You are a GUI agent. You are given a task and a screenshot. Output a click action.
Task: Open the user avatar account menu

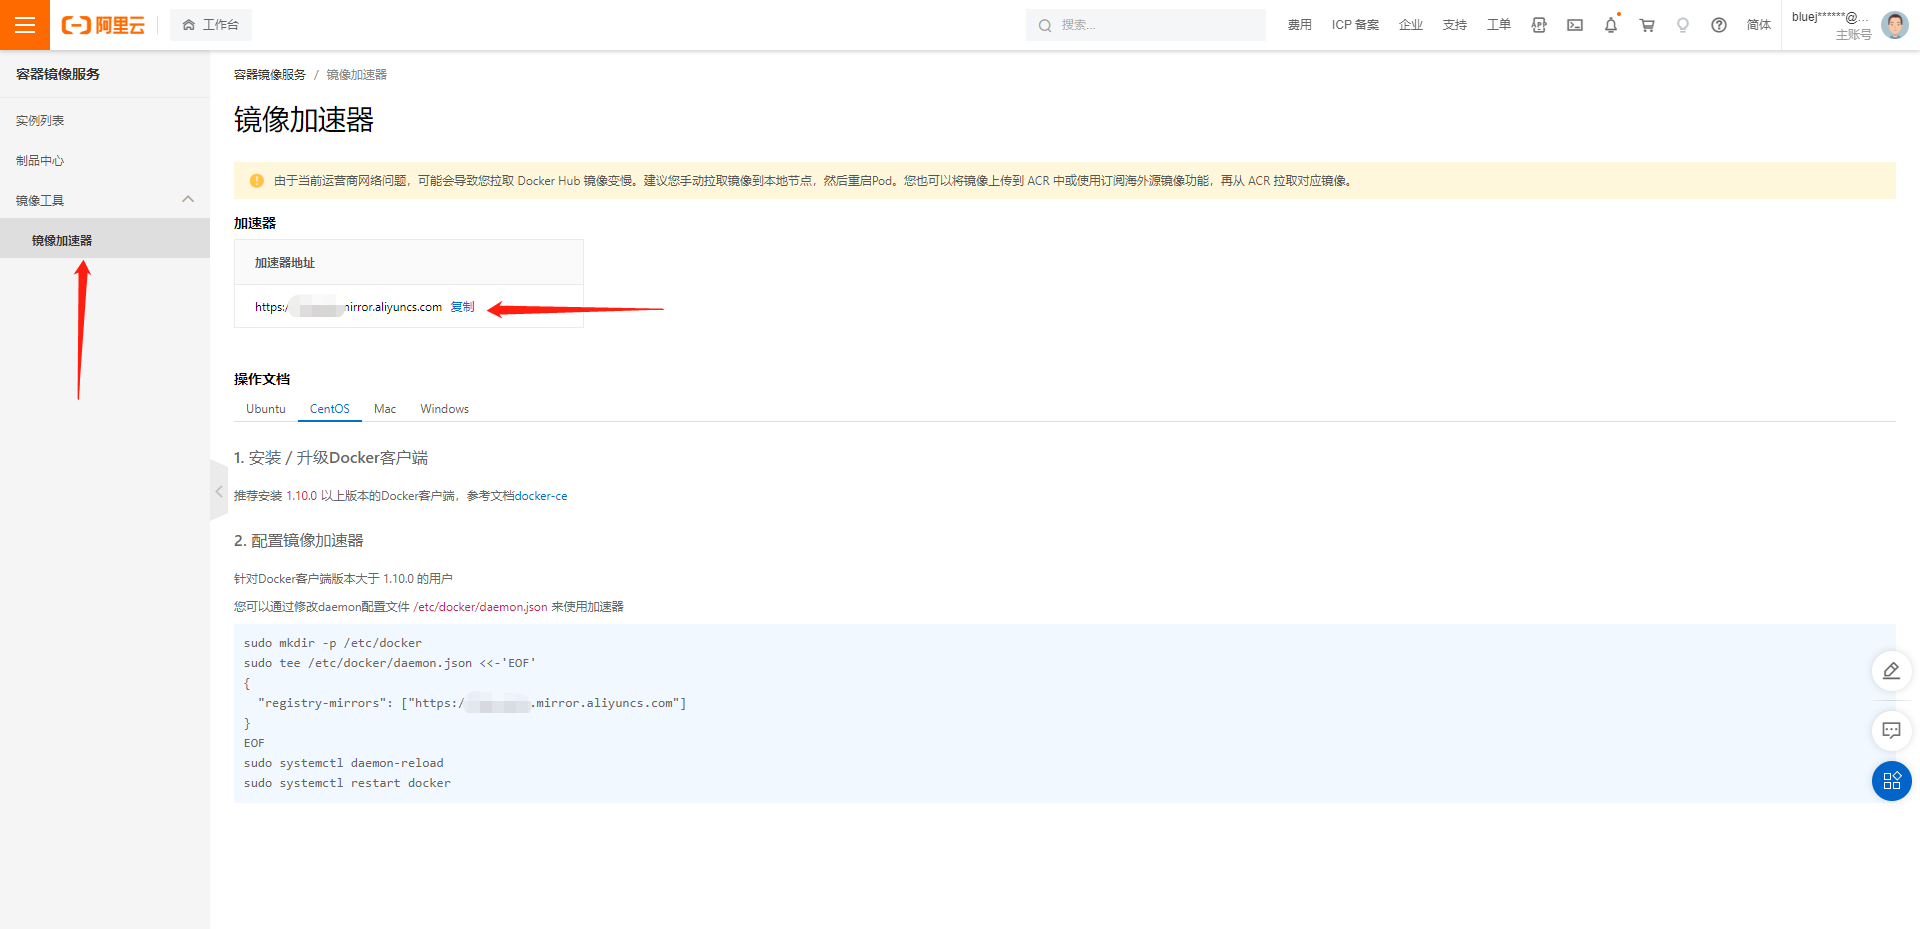tap(1895, 25)
